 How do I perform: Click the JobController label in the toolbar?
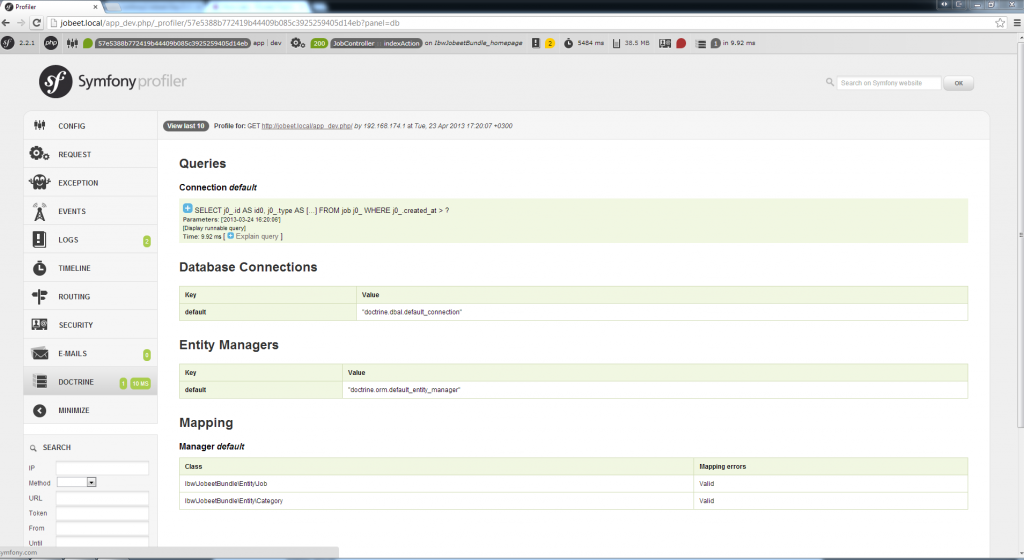[353, 43]
